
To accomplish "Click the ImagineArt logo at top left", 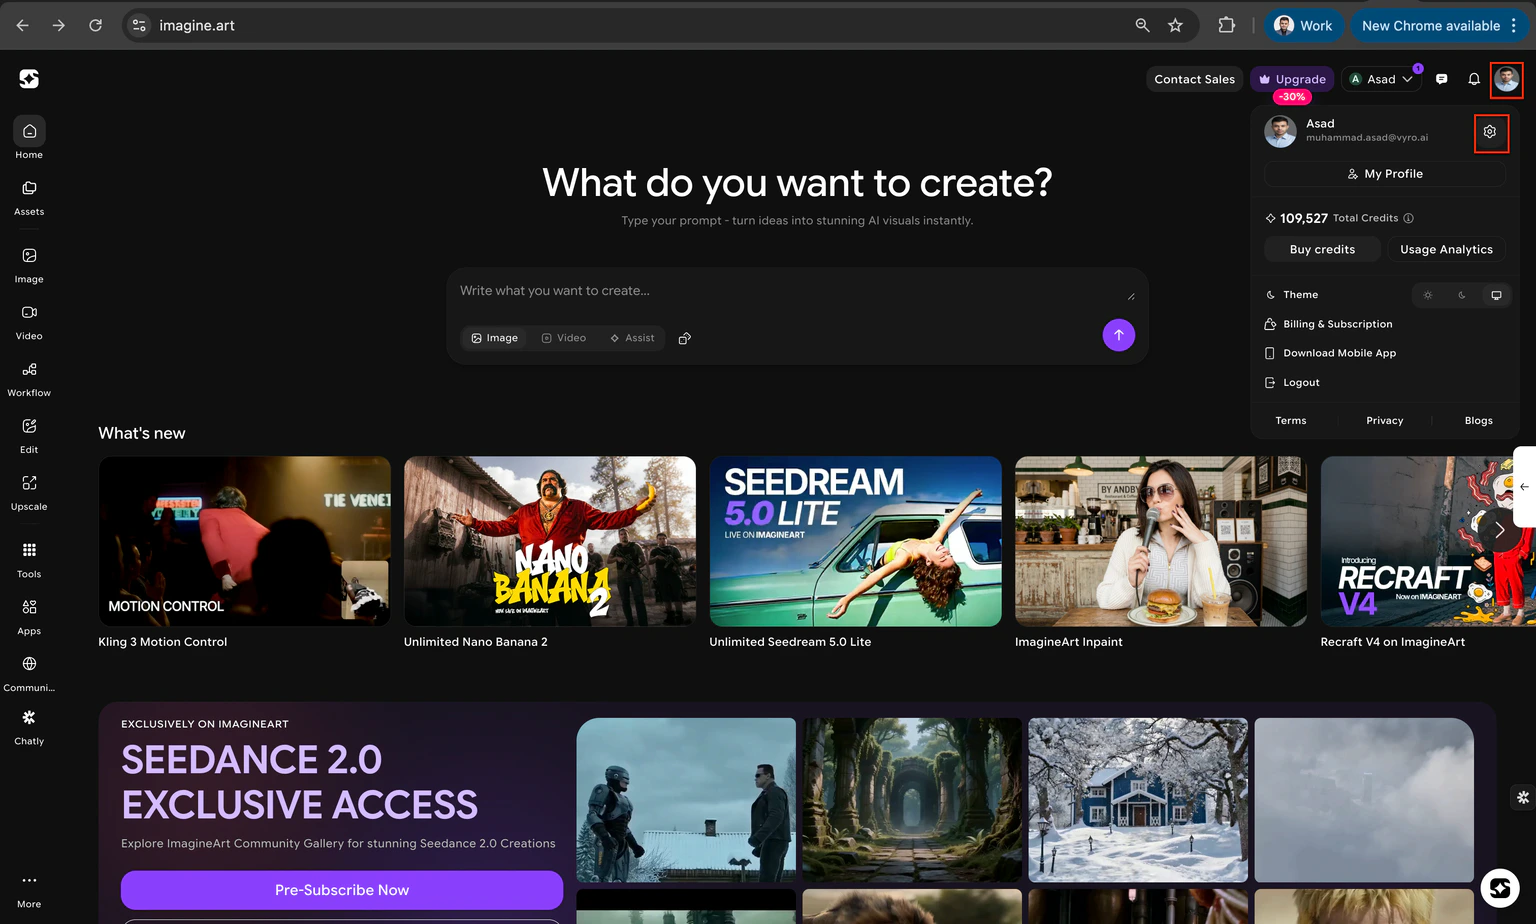I will click(x=29, y=79).
